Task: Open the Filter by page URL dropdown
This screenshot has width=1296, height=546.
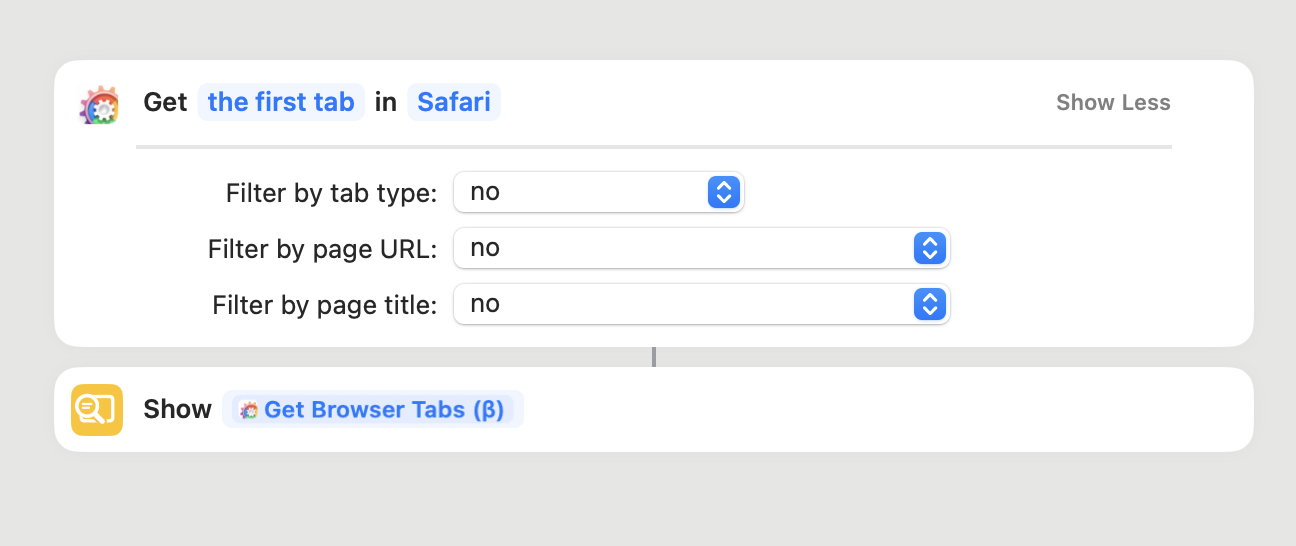Action: click(700, 248)
